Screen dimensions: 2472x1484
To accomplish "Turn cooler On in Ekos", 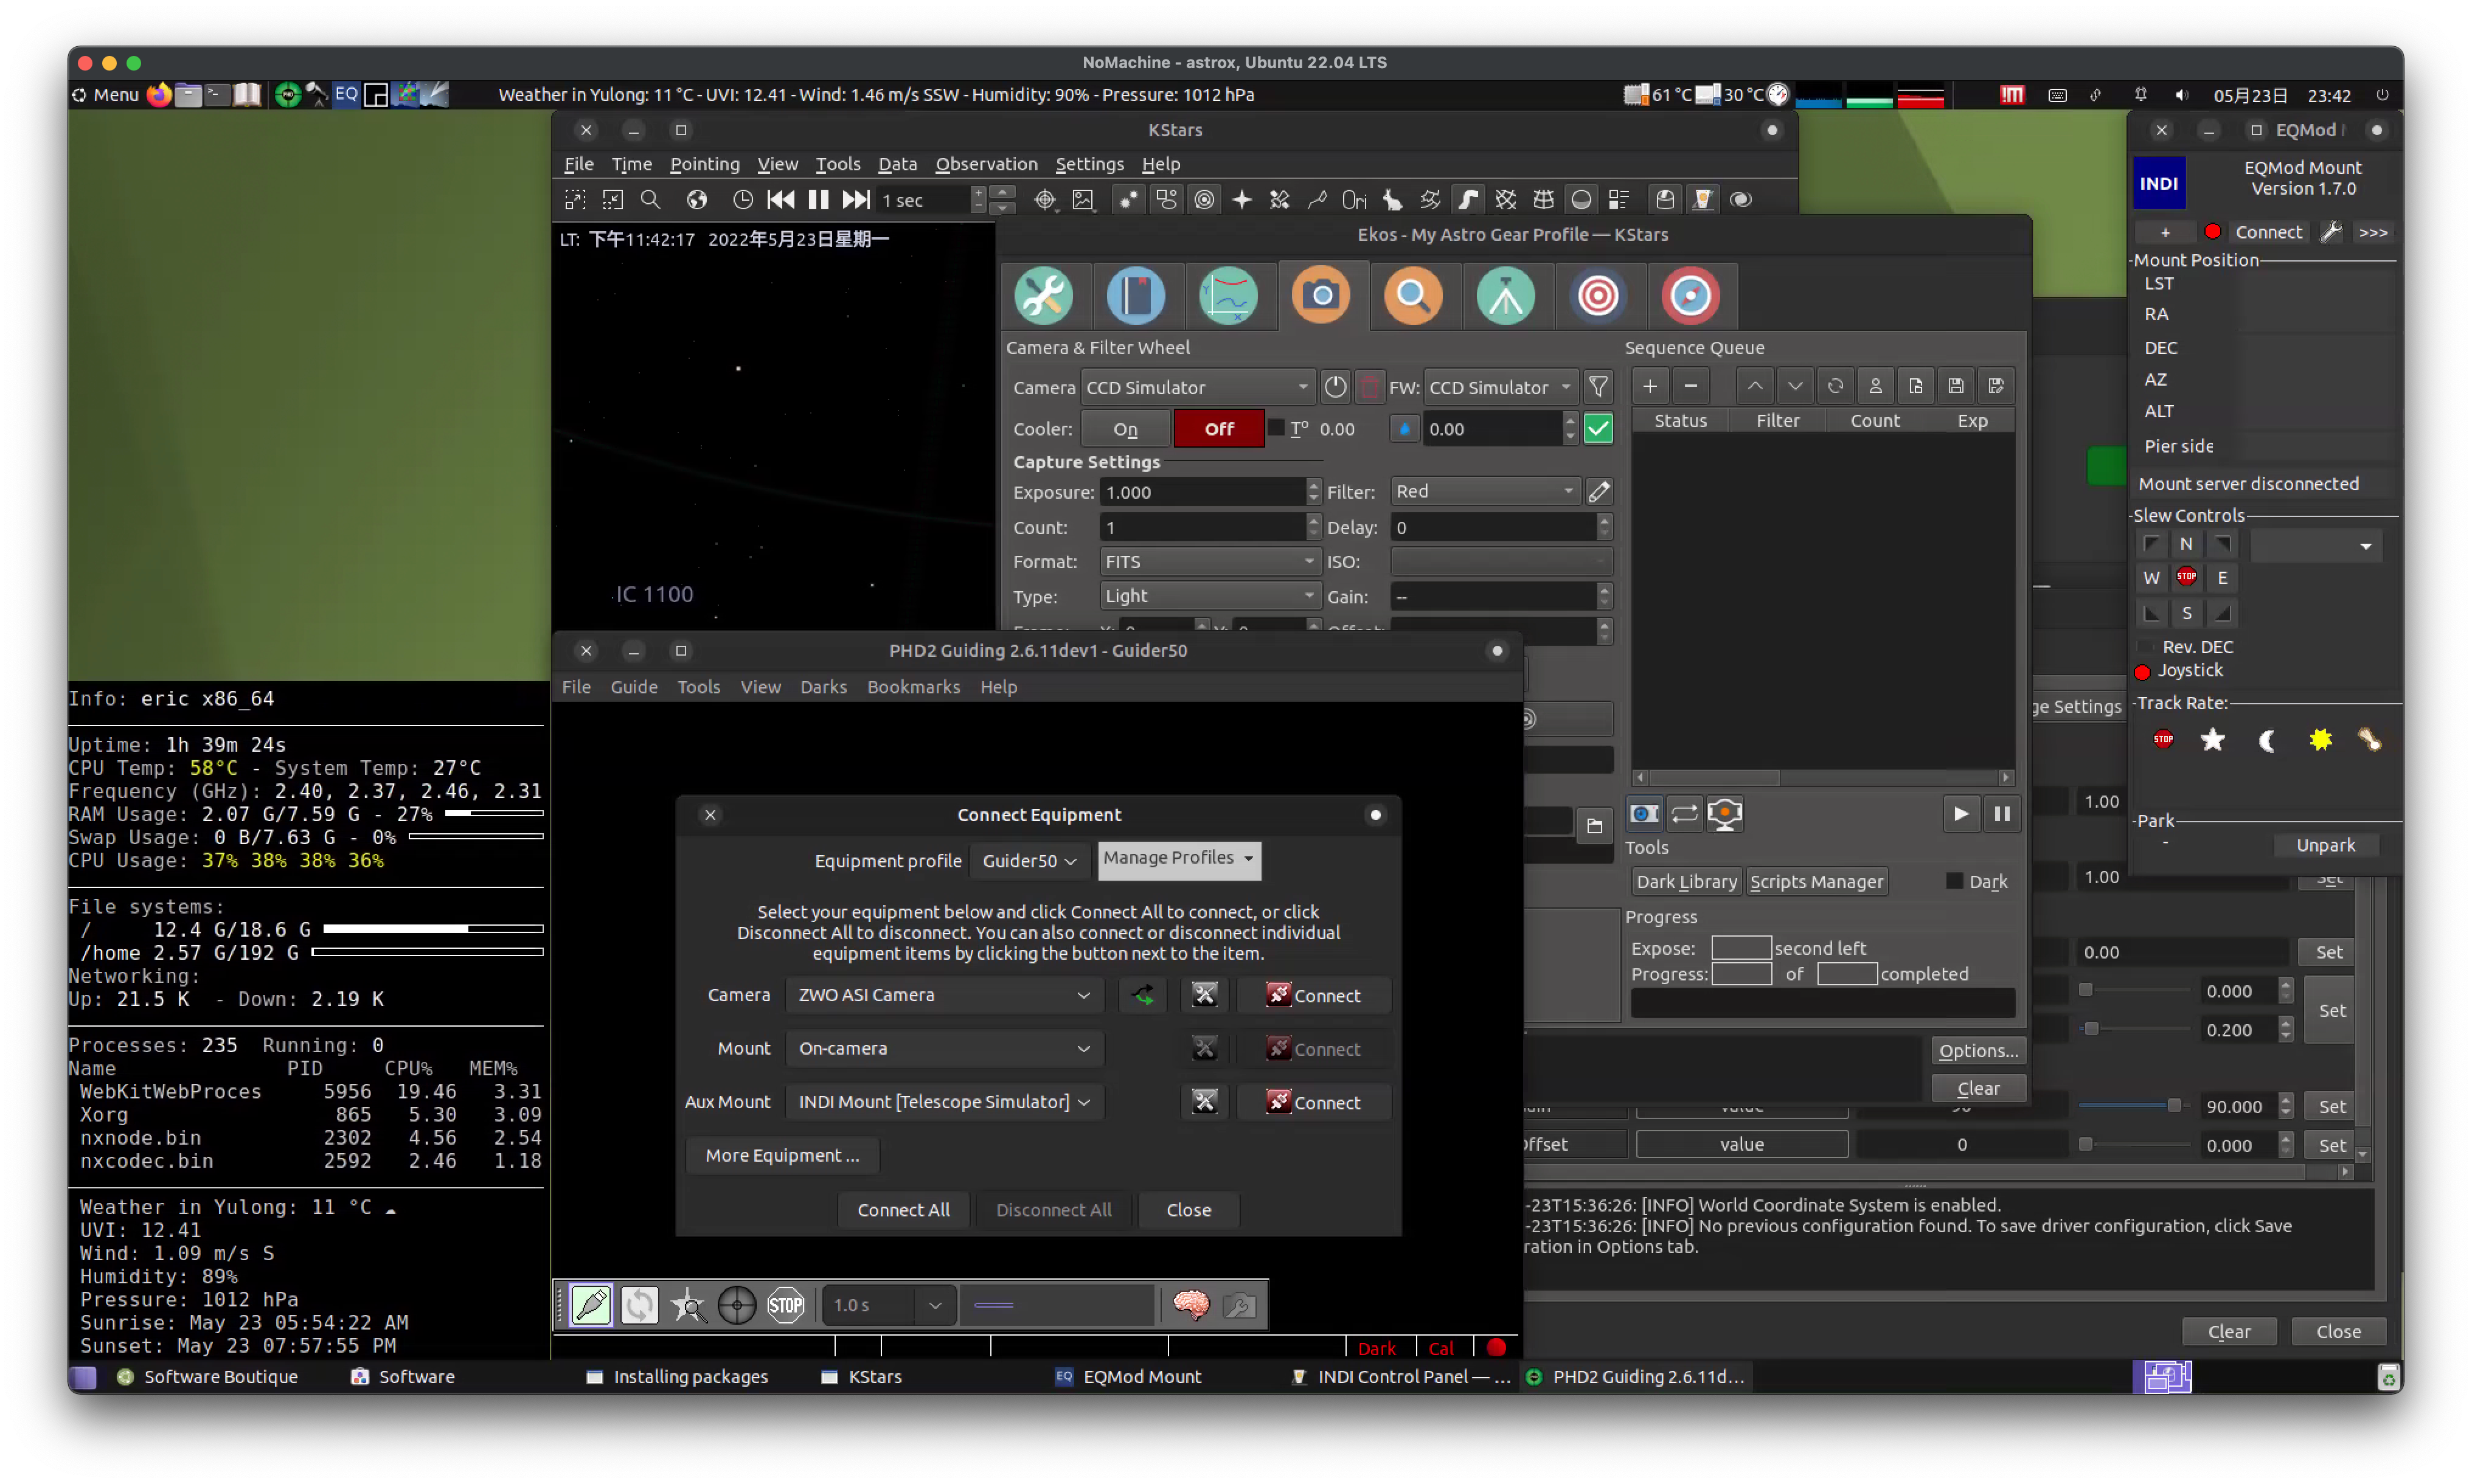I will click(1125, 429).
